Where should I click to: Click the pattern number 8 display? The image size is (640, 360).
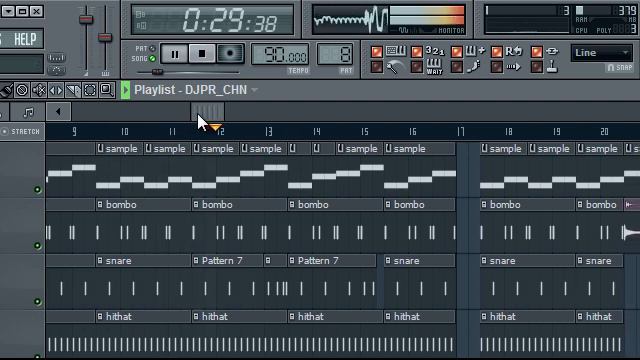coord(335,54)
